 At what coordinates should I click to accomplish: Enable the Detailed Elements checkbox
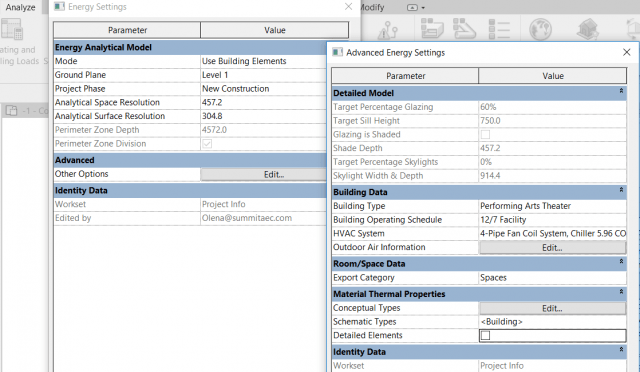click(485, 335)
